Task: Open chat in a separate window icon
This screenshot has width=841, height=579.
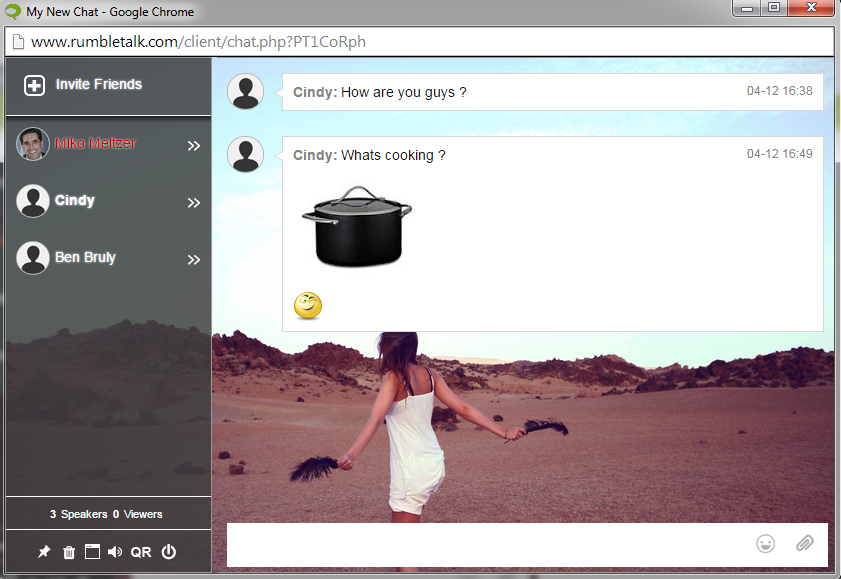Action: (x=92, y=551)
